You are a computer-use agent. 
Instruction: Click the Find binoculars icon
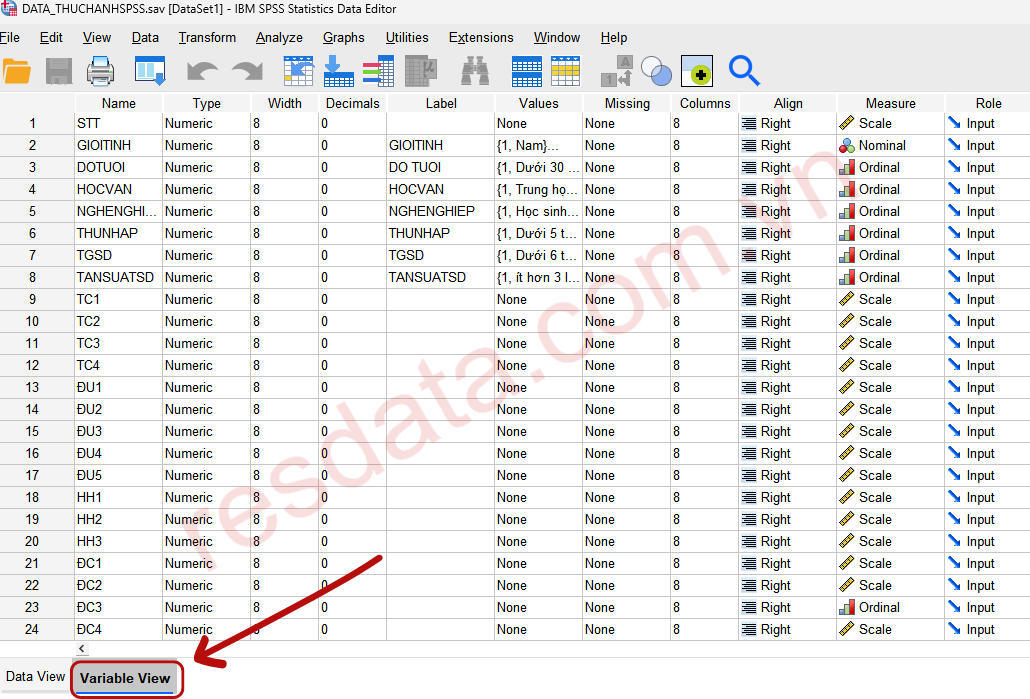[475, 71]
